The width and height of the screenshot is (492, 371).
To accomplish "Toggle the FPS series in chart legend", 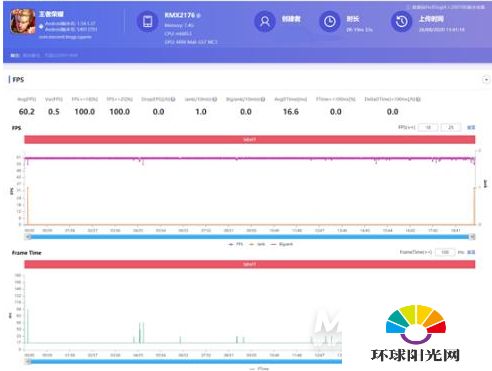I will click(236, 244).
